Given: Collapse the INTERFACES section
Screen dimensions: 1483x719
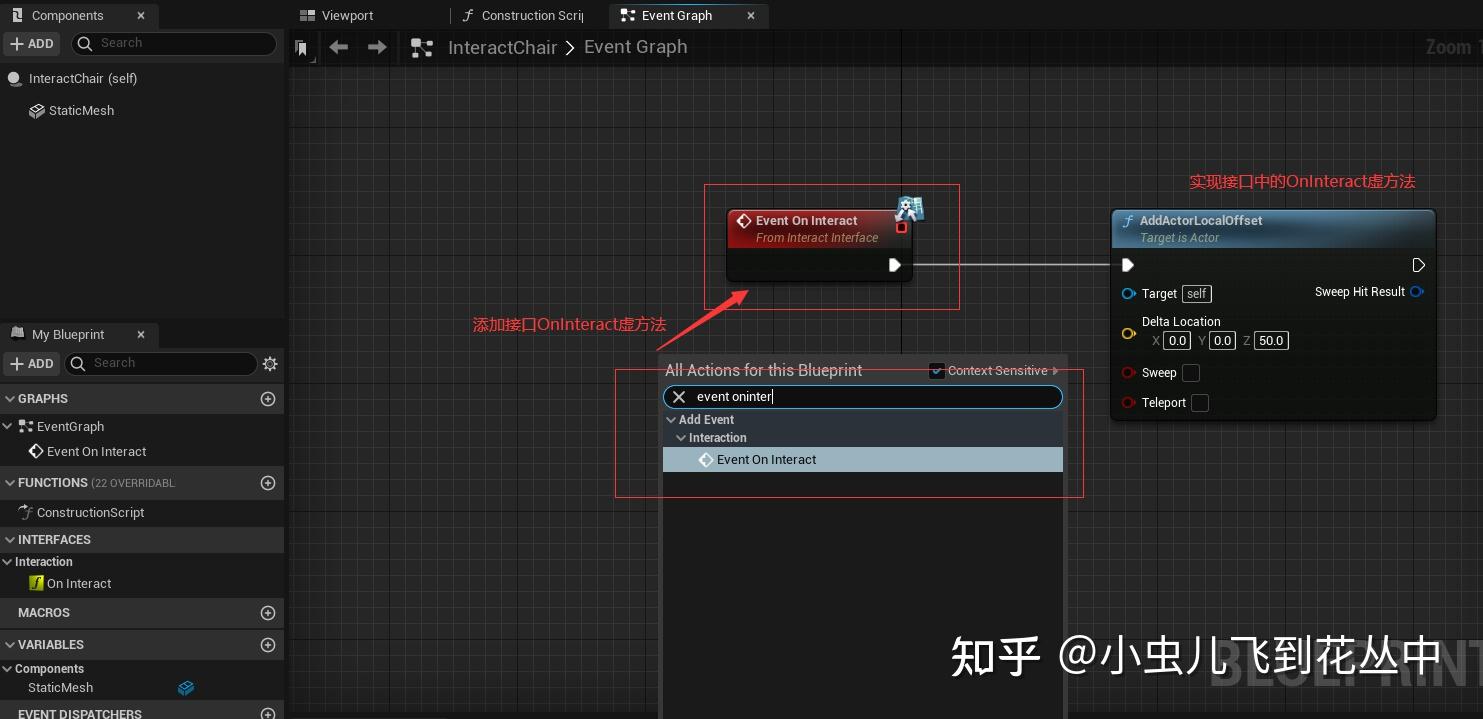Looking at the screenshot, I should pos(8,539).
